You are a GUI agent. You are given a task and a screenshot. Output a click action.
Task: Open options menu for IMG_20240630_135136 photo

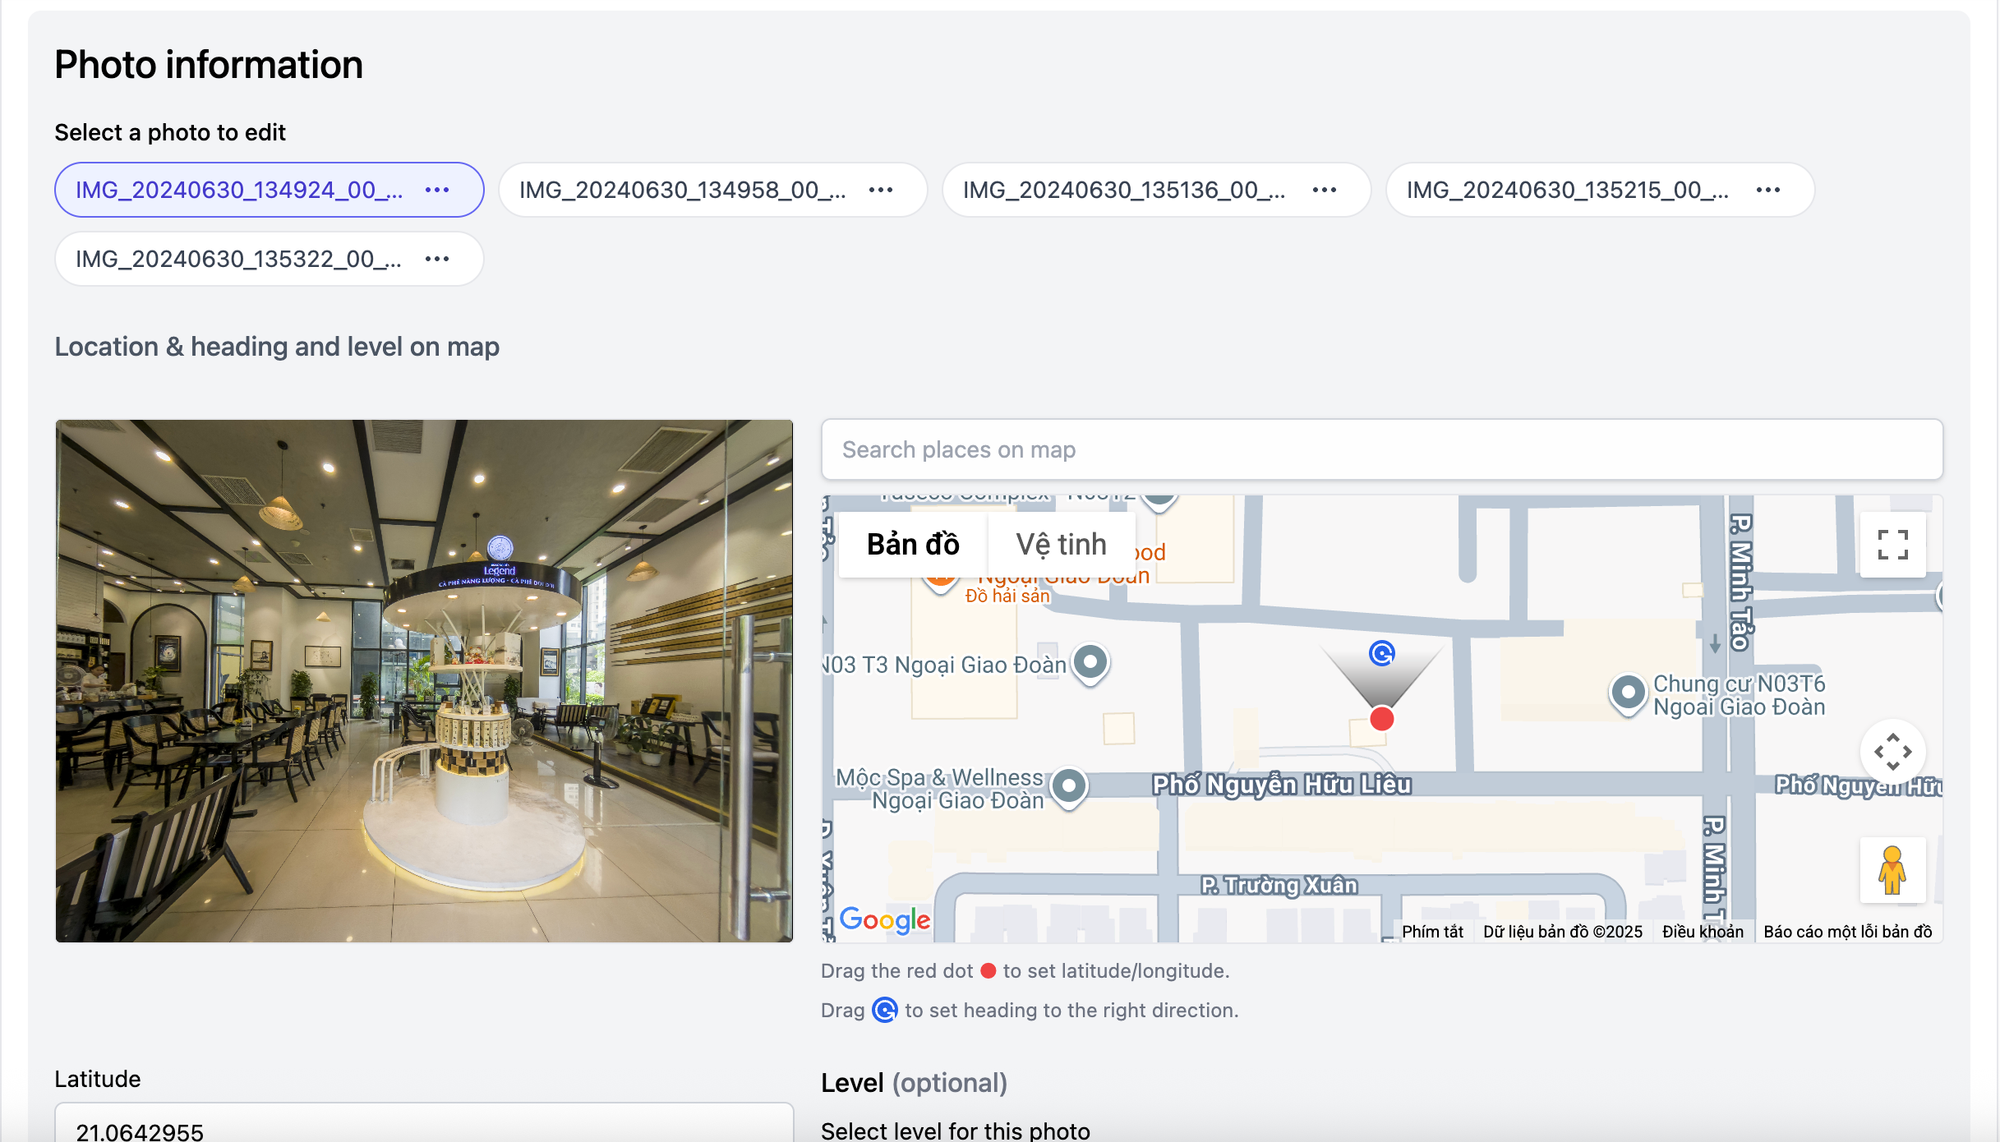click(x=1324, y=190)
